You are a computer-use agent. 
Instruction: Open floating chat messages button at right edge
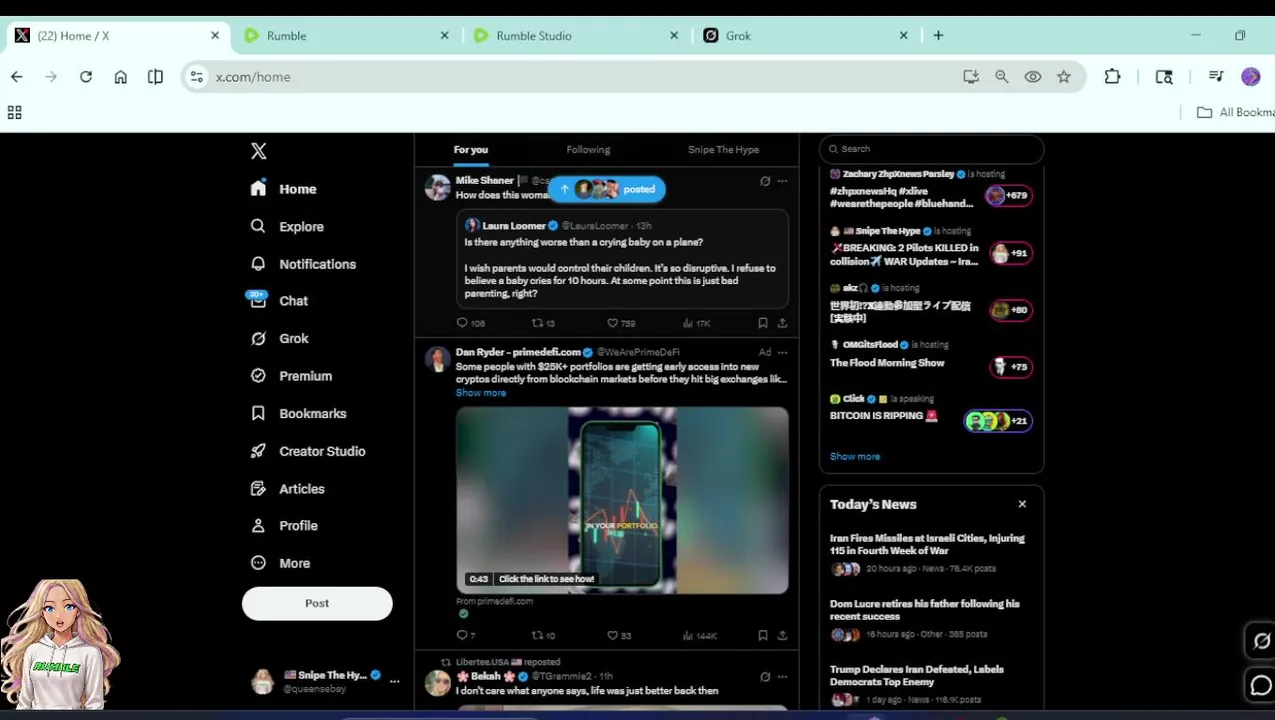tap(1261, 685)
